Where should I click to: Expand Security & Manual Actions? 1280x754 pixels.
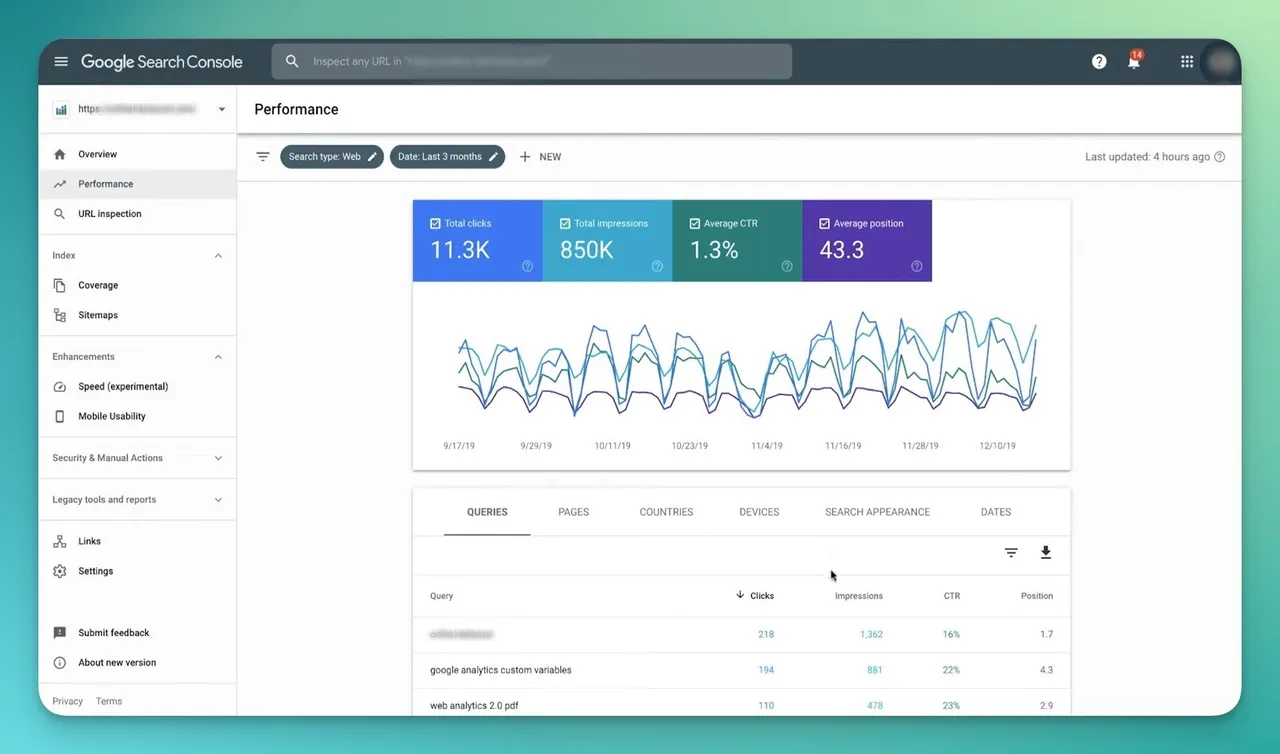click(218, 458)
